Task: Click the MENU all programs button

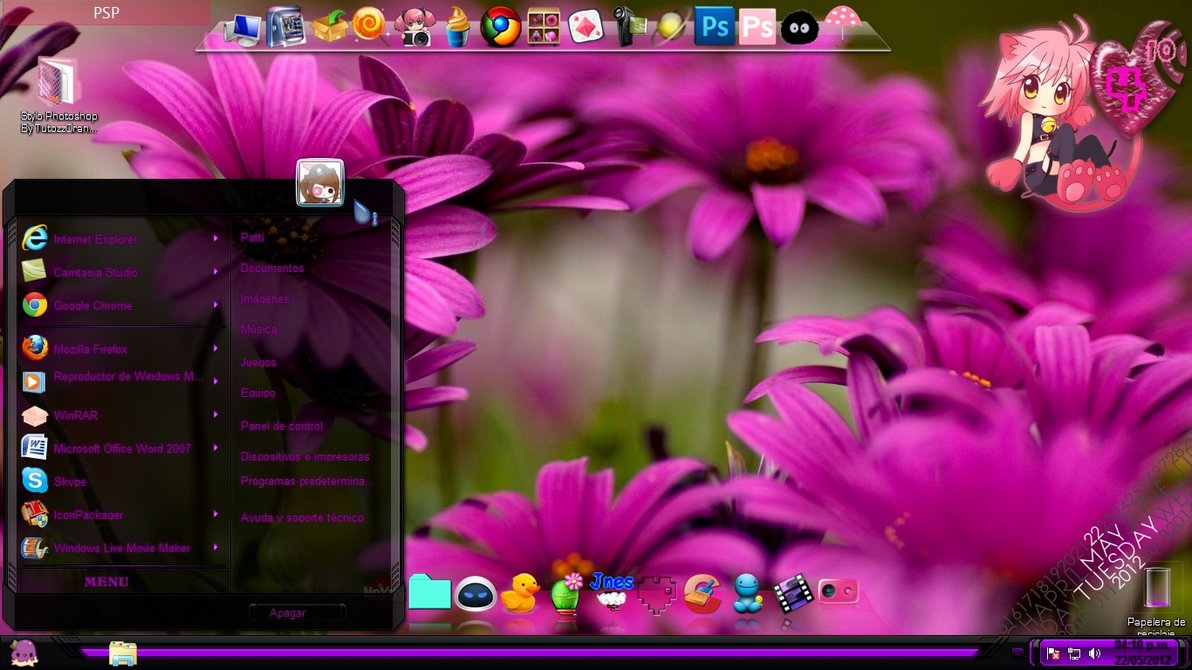Action: tap(106, 581)
